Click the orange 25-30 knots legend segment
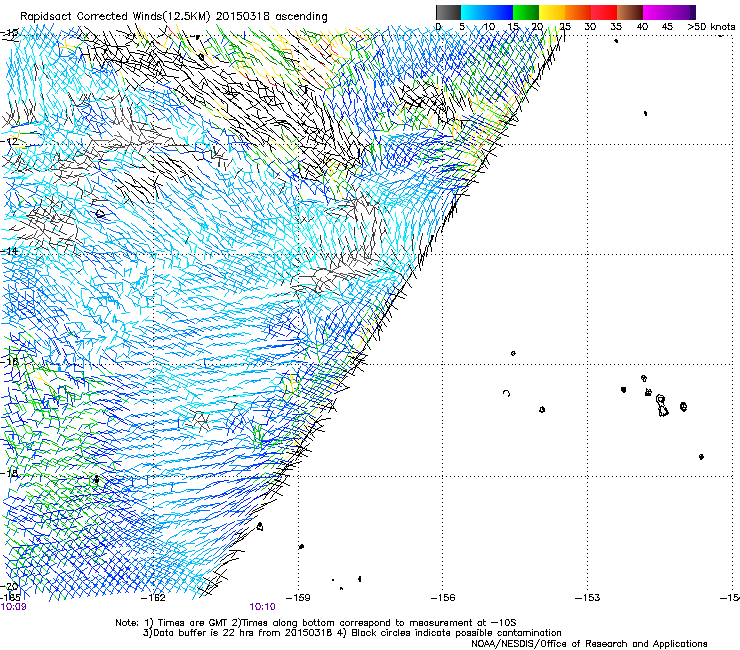 point(578,12)
